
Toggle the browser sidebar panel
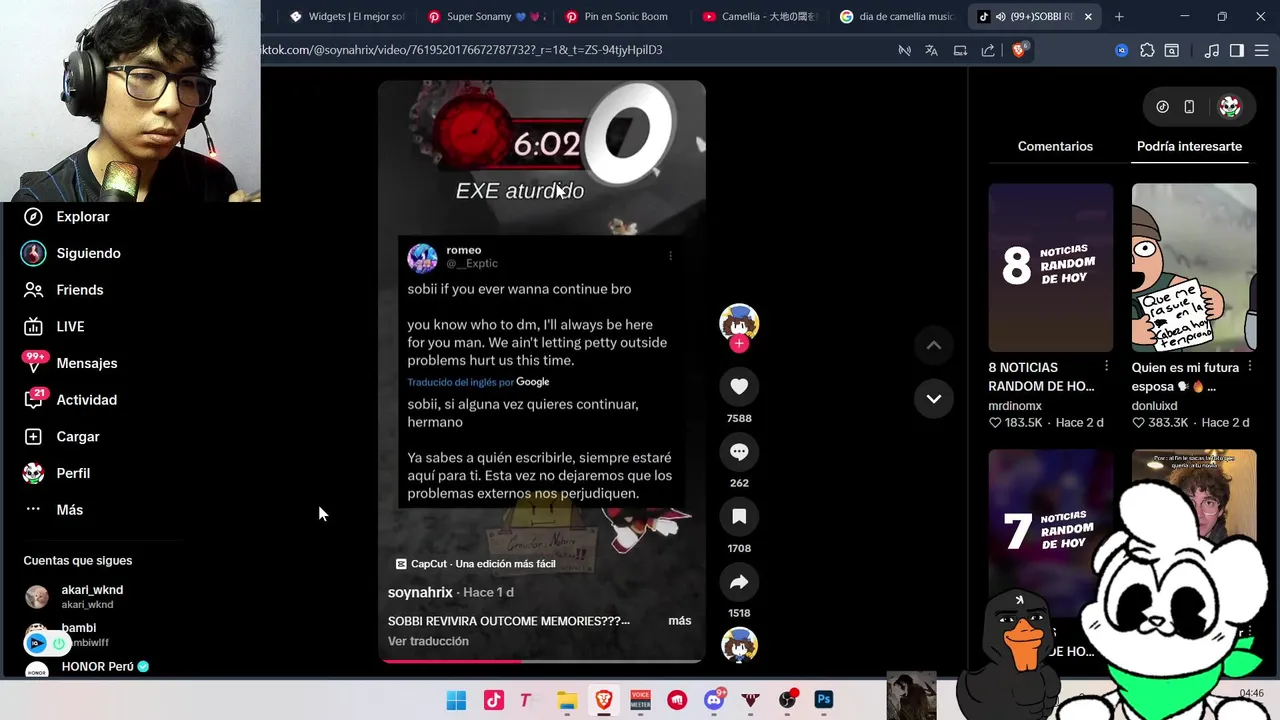pyautogui.click(x=1237, y=51)
